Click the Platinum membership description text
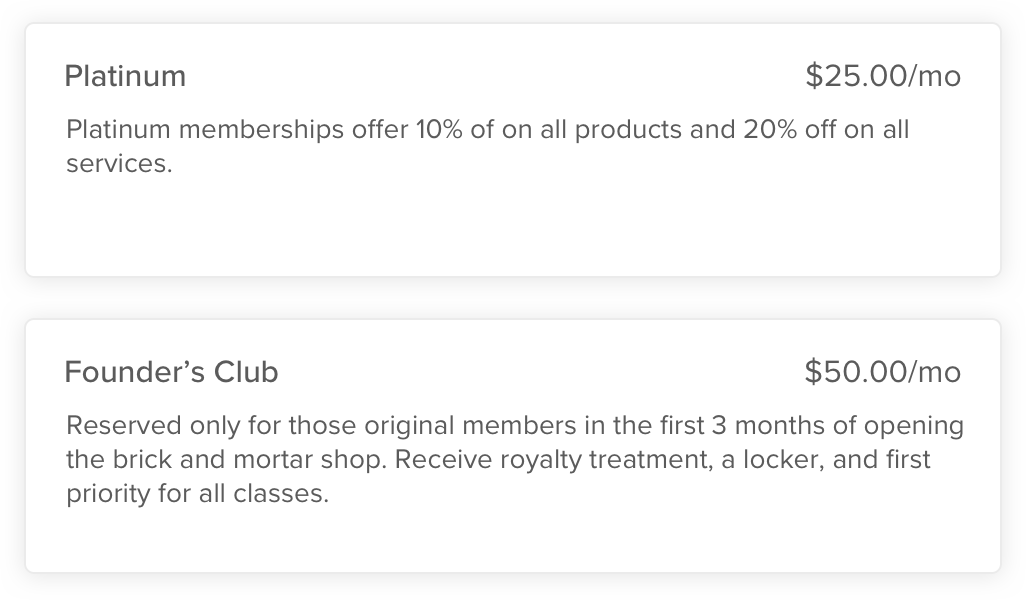Image resolution: width=1026 pixels, height=600 pixels. (487, 146)
